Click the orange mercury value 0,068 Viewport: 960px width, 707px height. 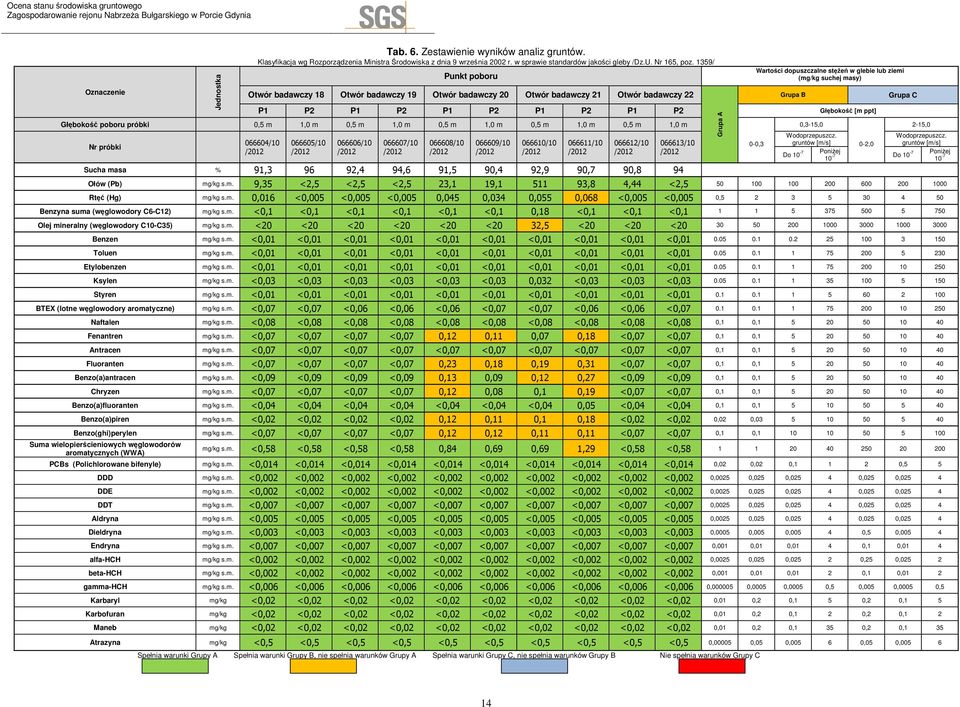pos(586,198)
